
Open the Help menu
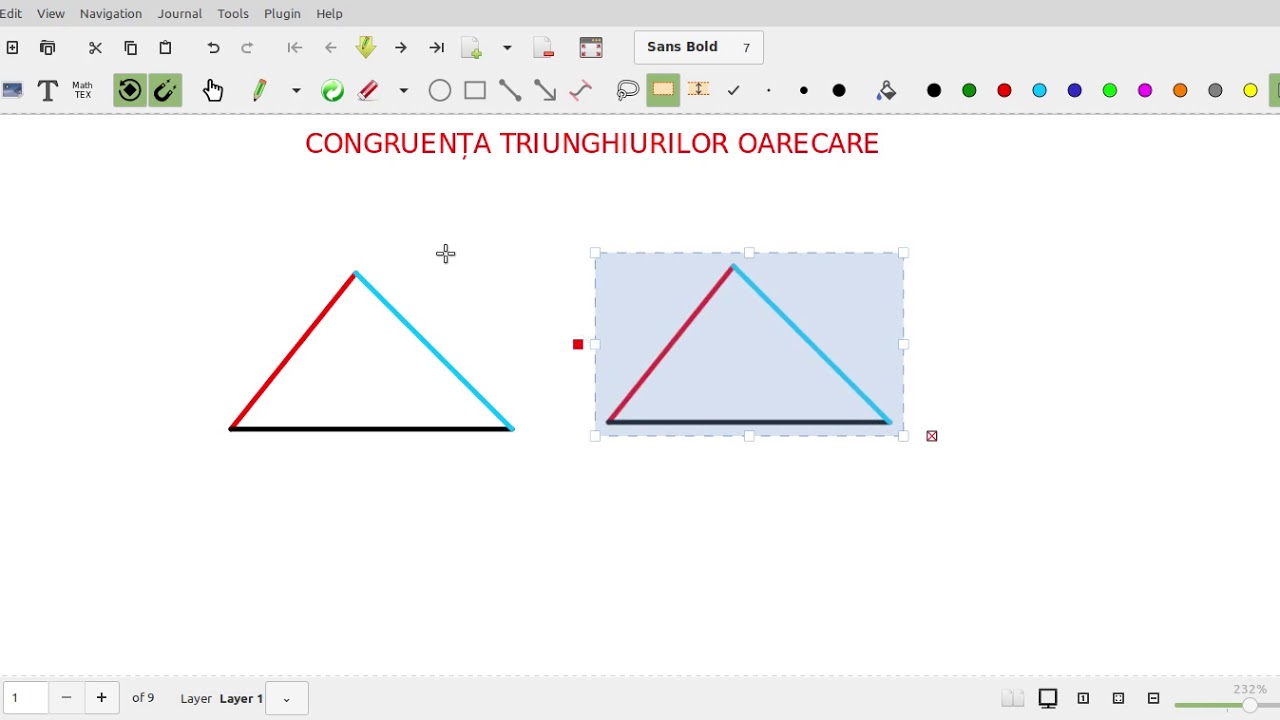pos(329,13)
